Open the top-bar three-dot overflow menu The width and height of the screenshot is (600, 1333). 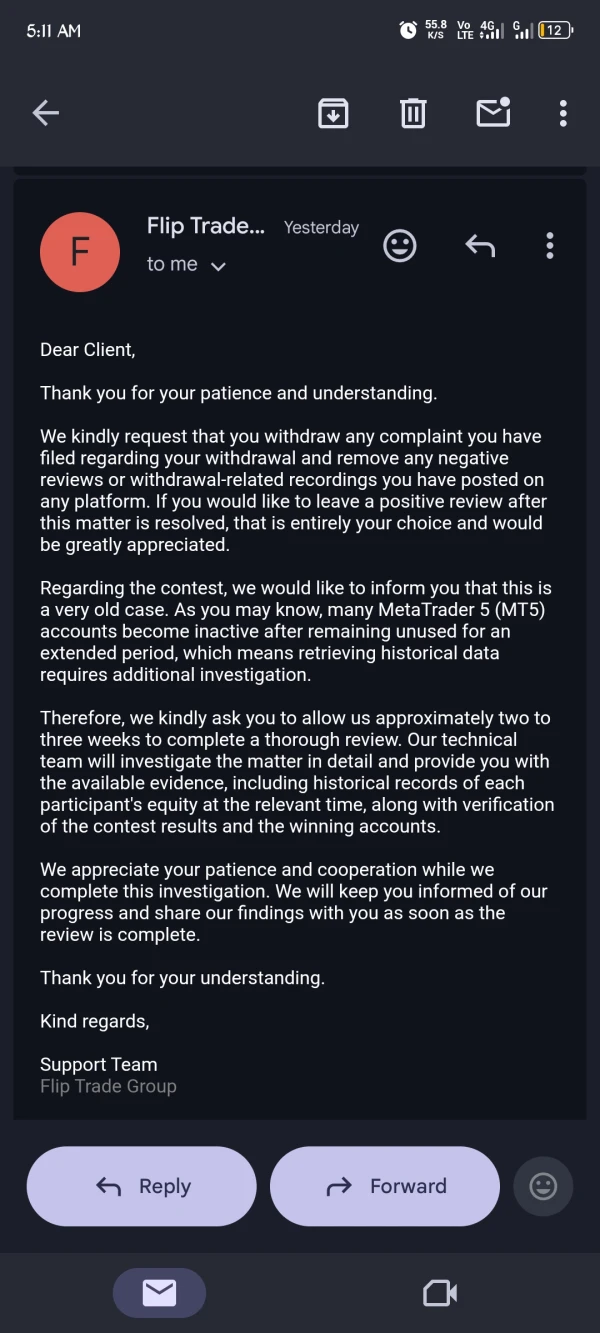click(x=563, y=113)
